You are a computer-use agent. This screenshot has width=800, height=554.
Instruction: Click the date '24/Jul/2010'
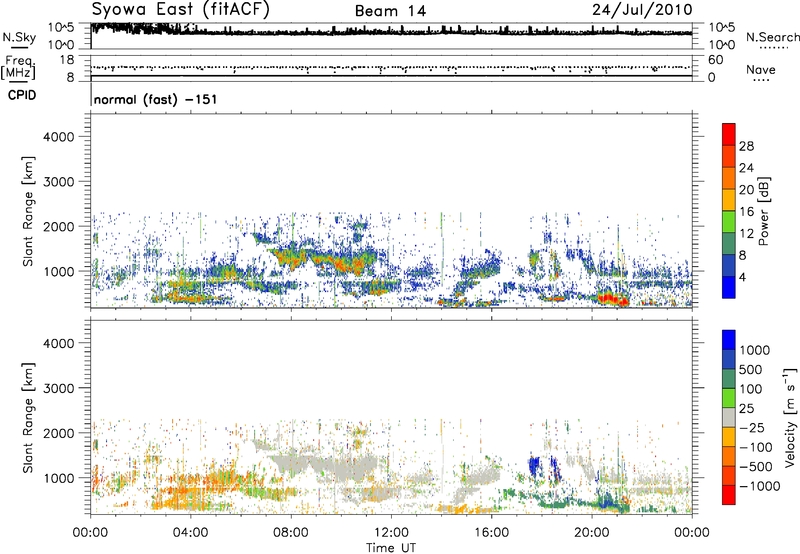click(x=642, y=10)
